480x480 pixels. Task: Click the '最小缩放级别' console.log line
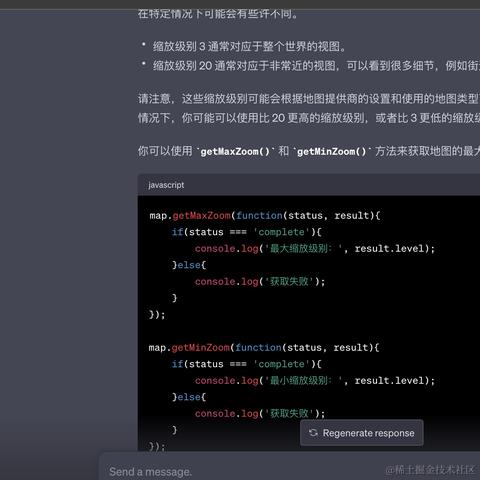click(x=315, y=381)
